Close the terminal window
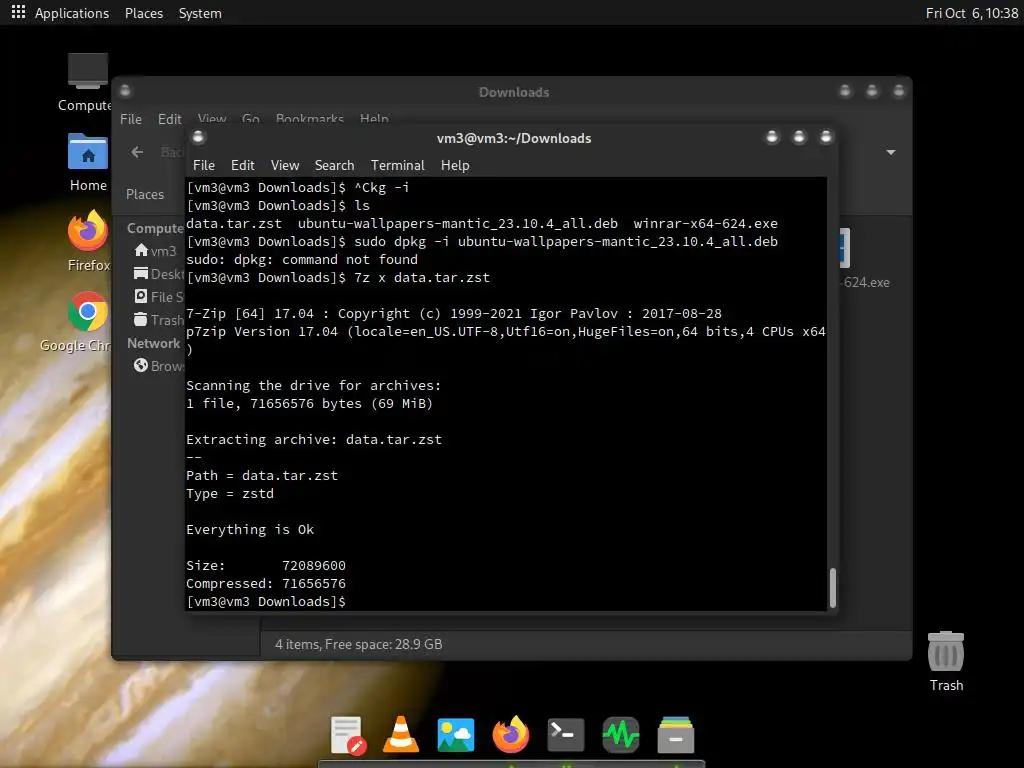Image resolution: width=1024 pixels, height=768 pixels. [825, 137]
